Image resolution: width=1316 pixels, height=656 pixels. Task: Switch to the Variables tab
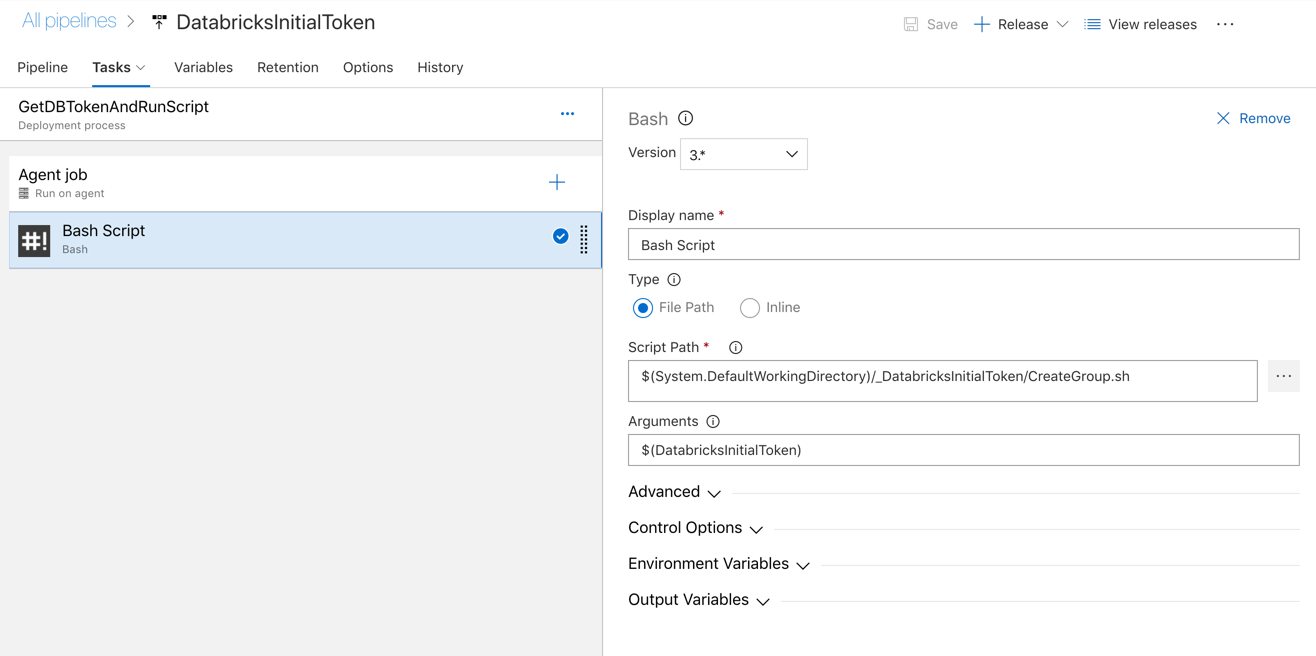[x=203, y=67]
